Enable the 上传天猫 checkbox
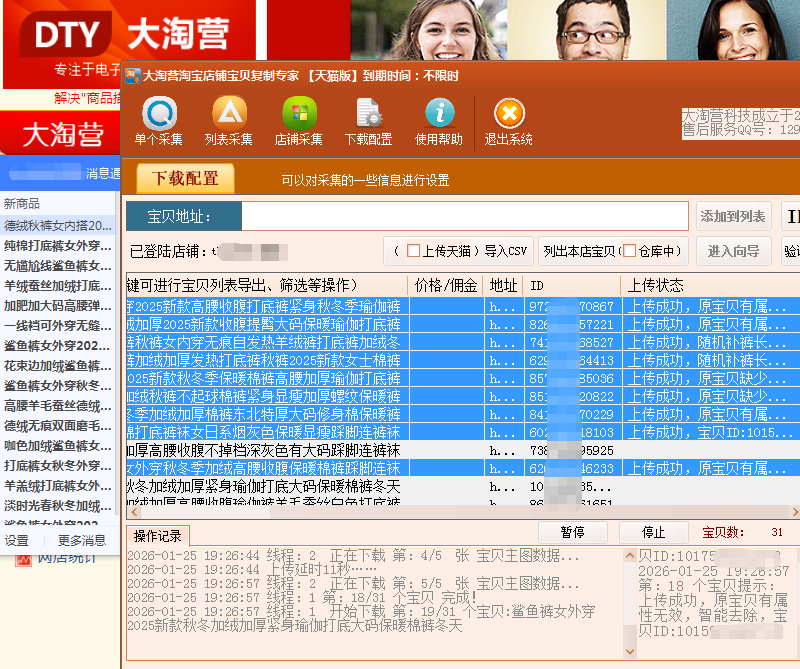 (414, 252)
